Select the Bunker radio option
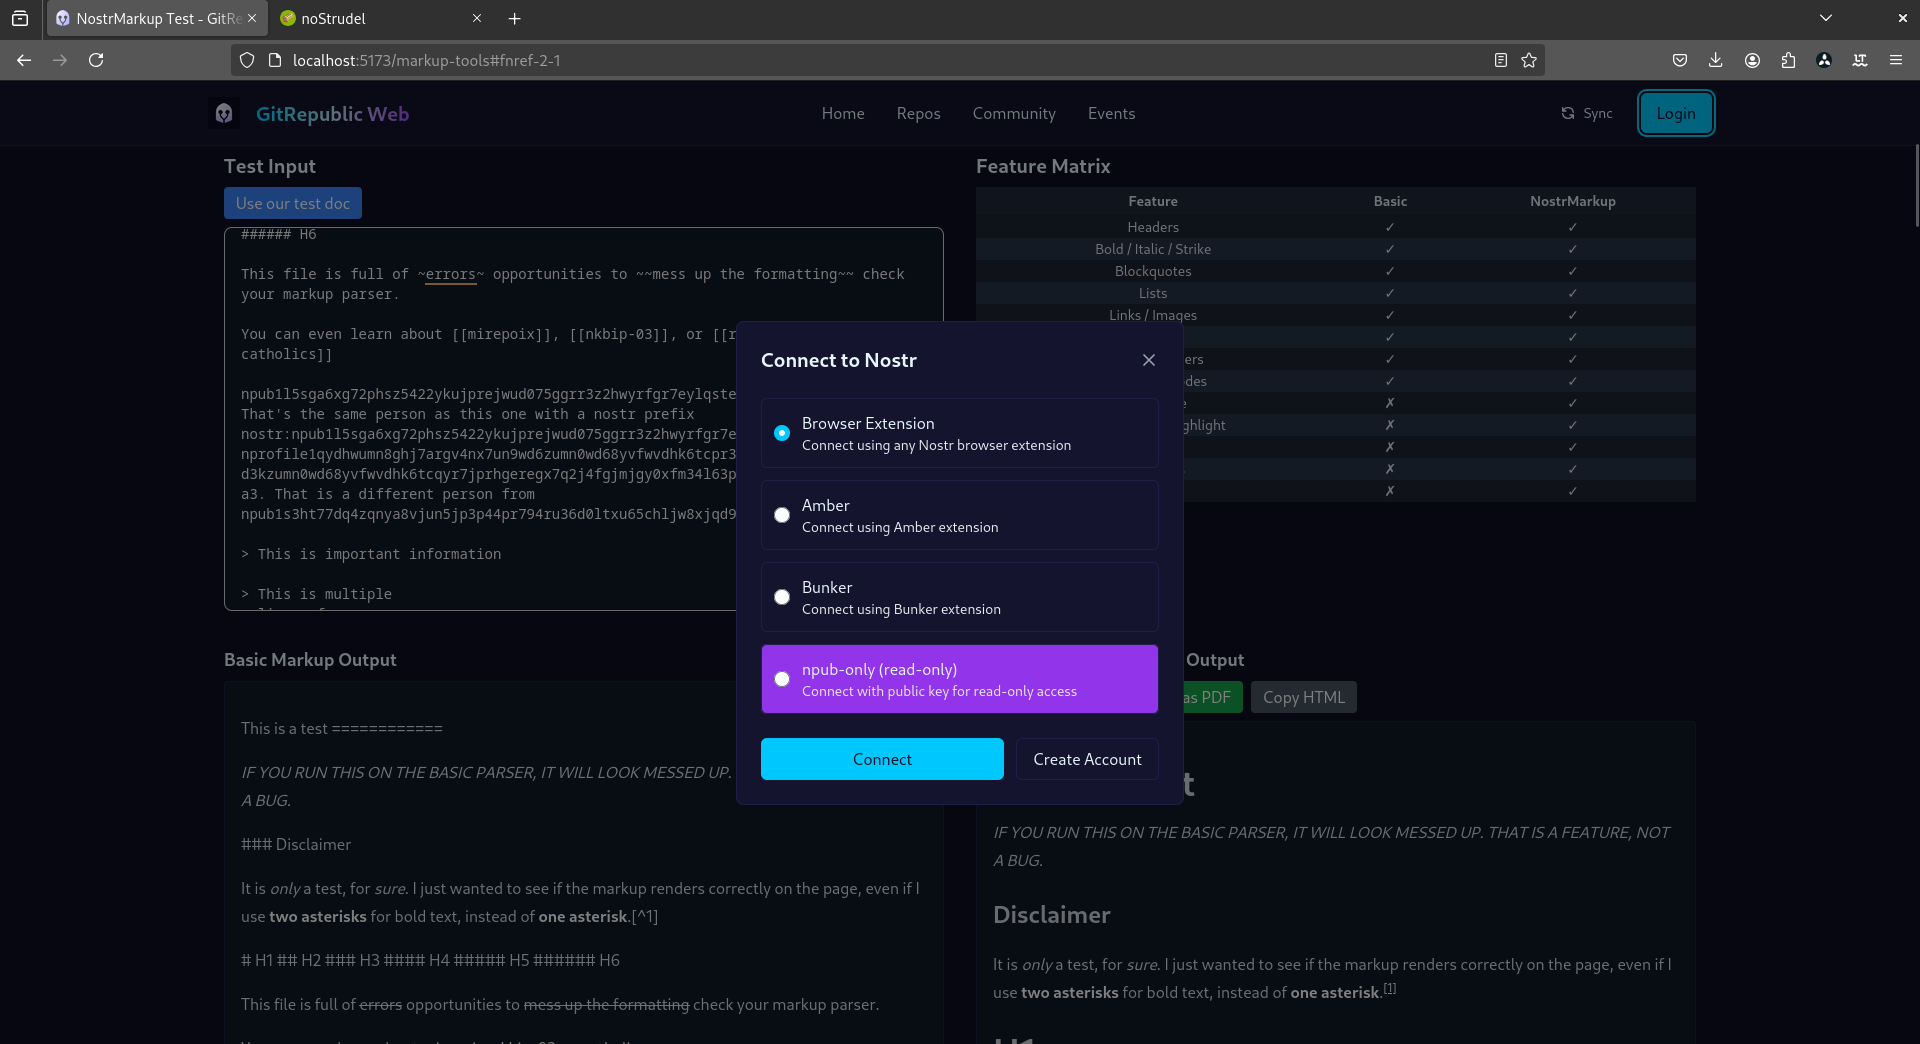1920x1044 pixels. pyautogui.click(x=782, y=597)
